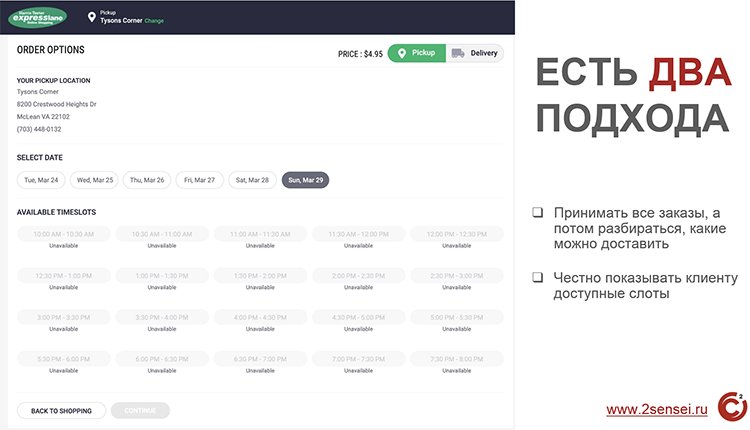Click the red 2sensei logo icon
Viewport: 750px width, 430px height.
[732, 407]
